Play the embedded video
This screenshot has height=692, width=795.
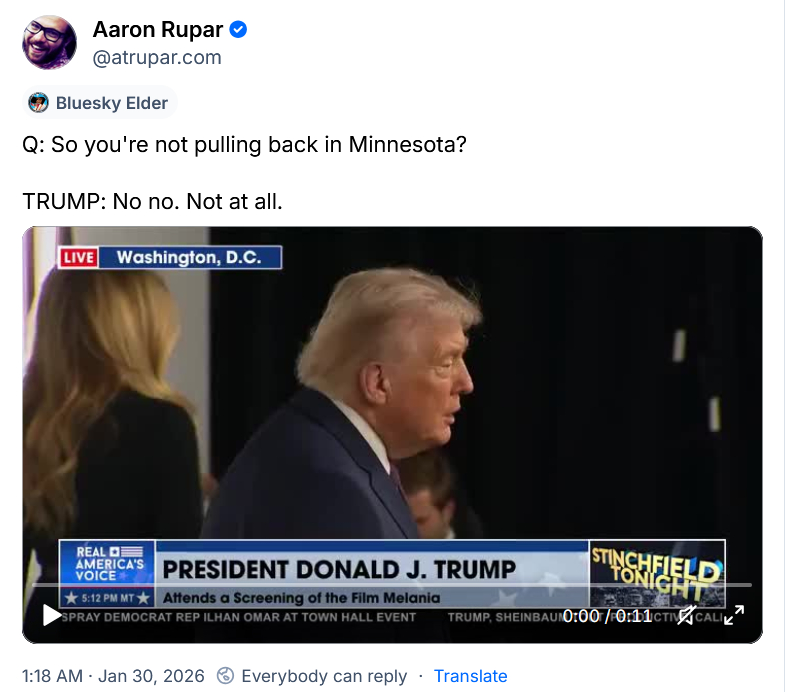point(51,615)
